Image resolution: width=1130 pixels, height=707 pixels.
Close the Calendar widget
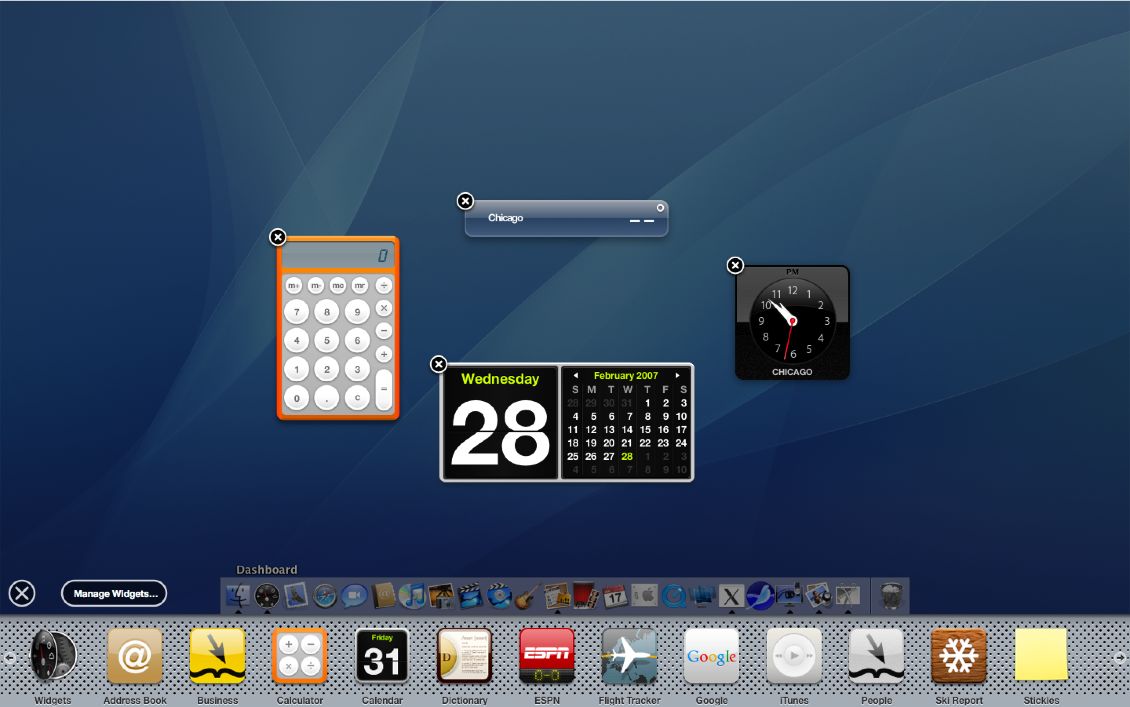click(x=438, y=364)
